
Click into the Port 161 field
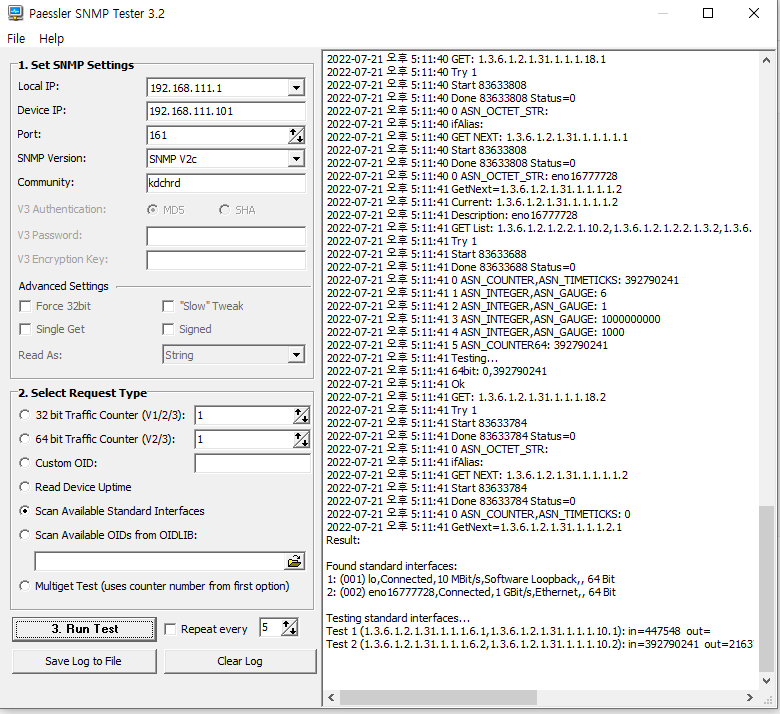tap(217, 135)
